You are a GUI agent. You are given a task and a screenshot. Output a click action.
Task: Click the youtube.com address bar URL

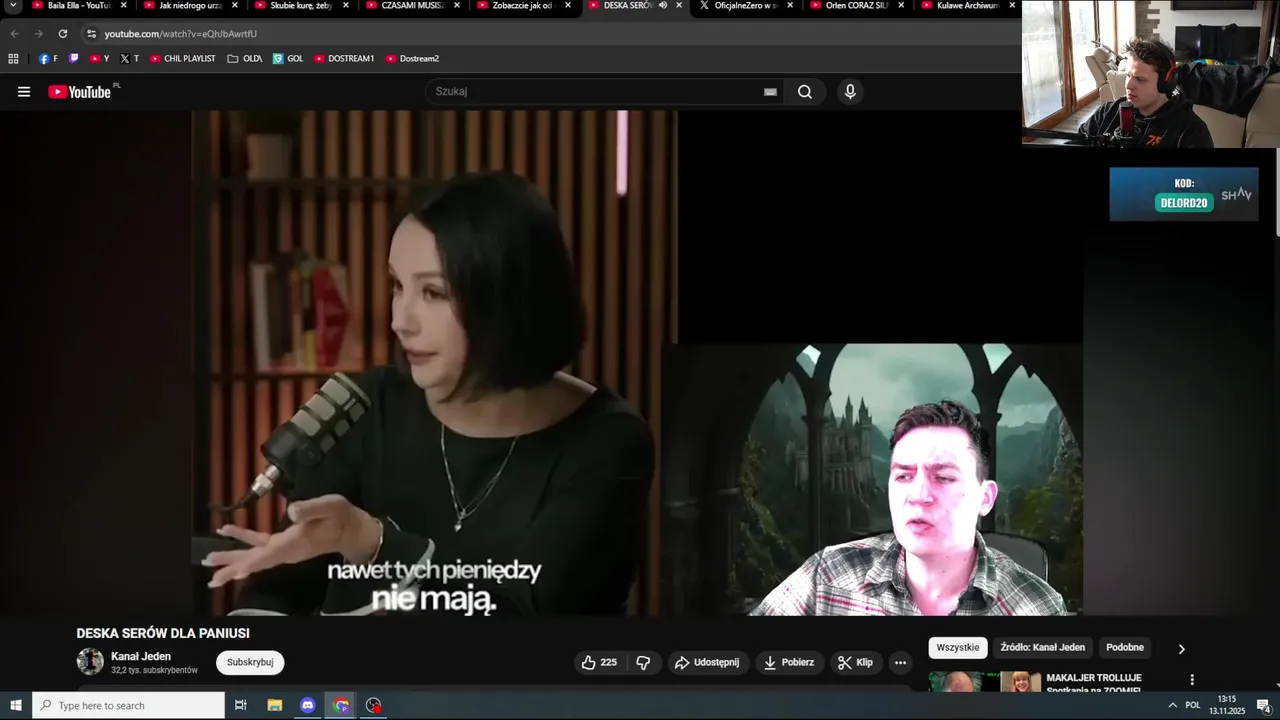[x=181, y=34]
